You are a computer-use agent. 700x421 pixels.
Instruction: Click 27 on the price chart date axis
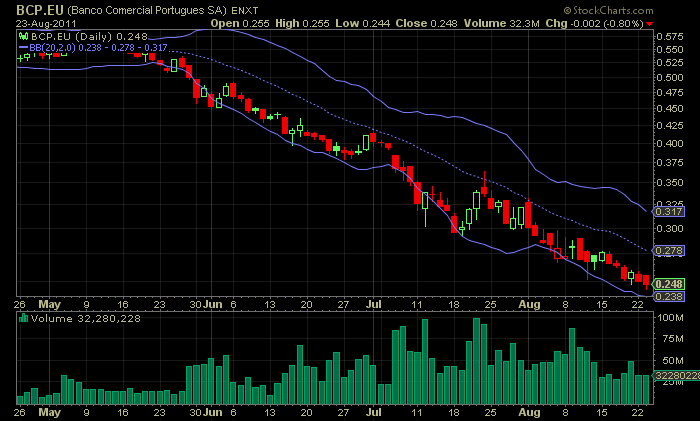point(343,304)
